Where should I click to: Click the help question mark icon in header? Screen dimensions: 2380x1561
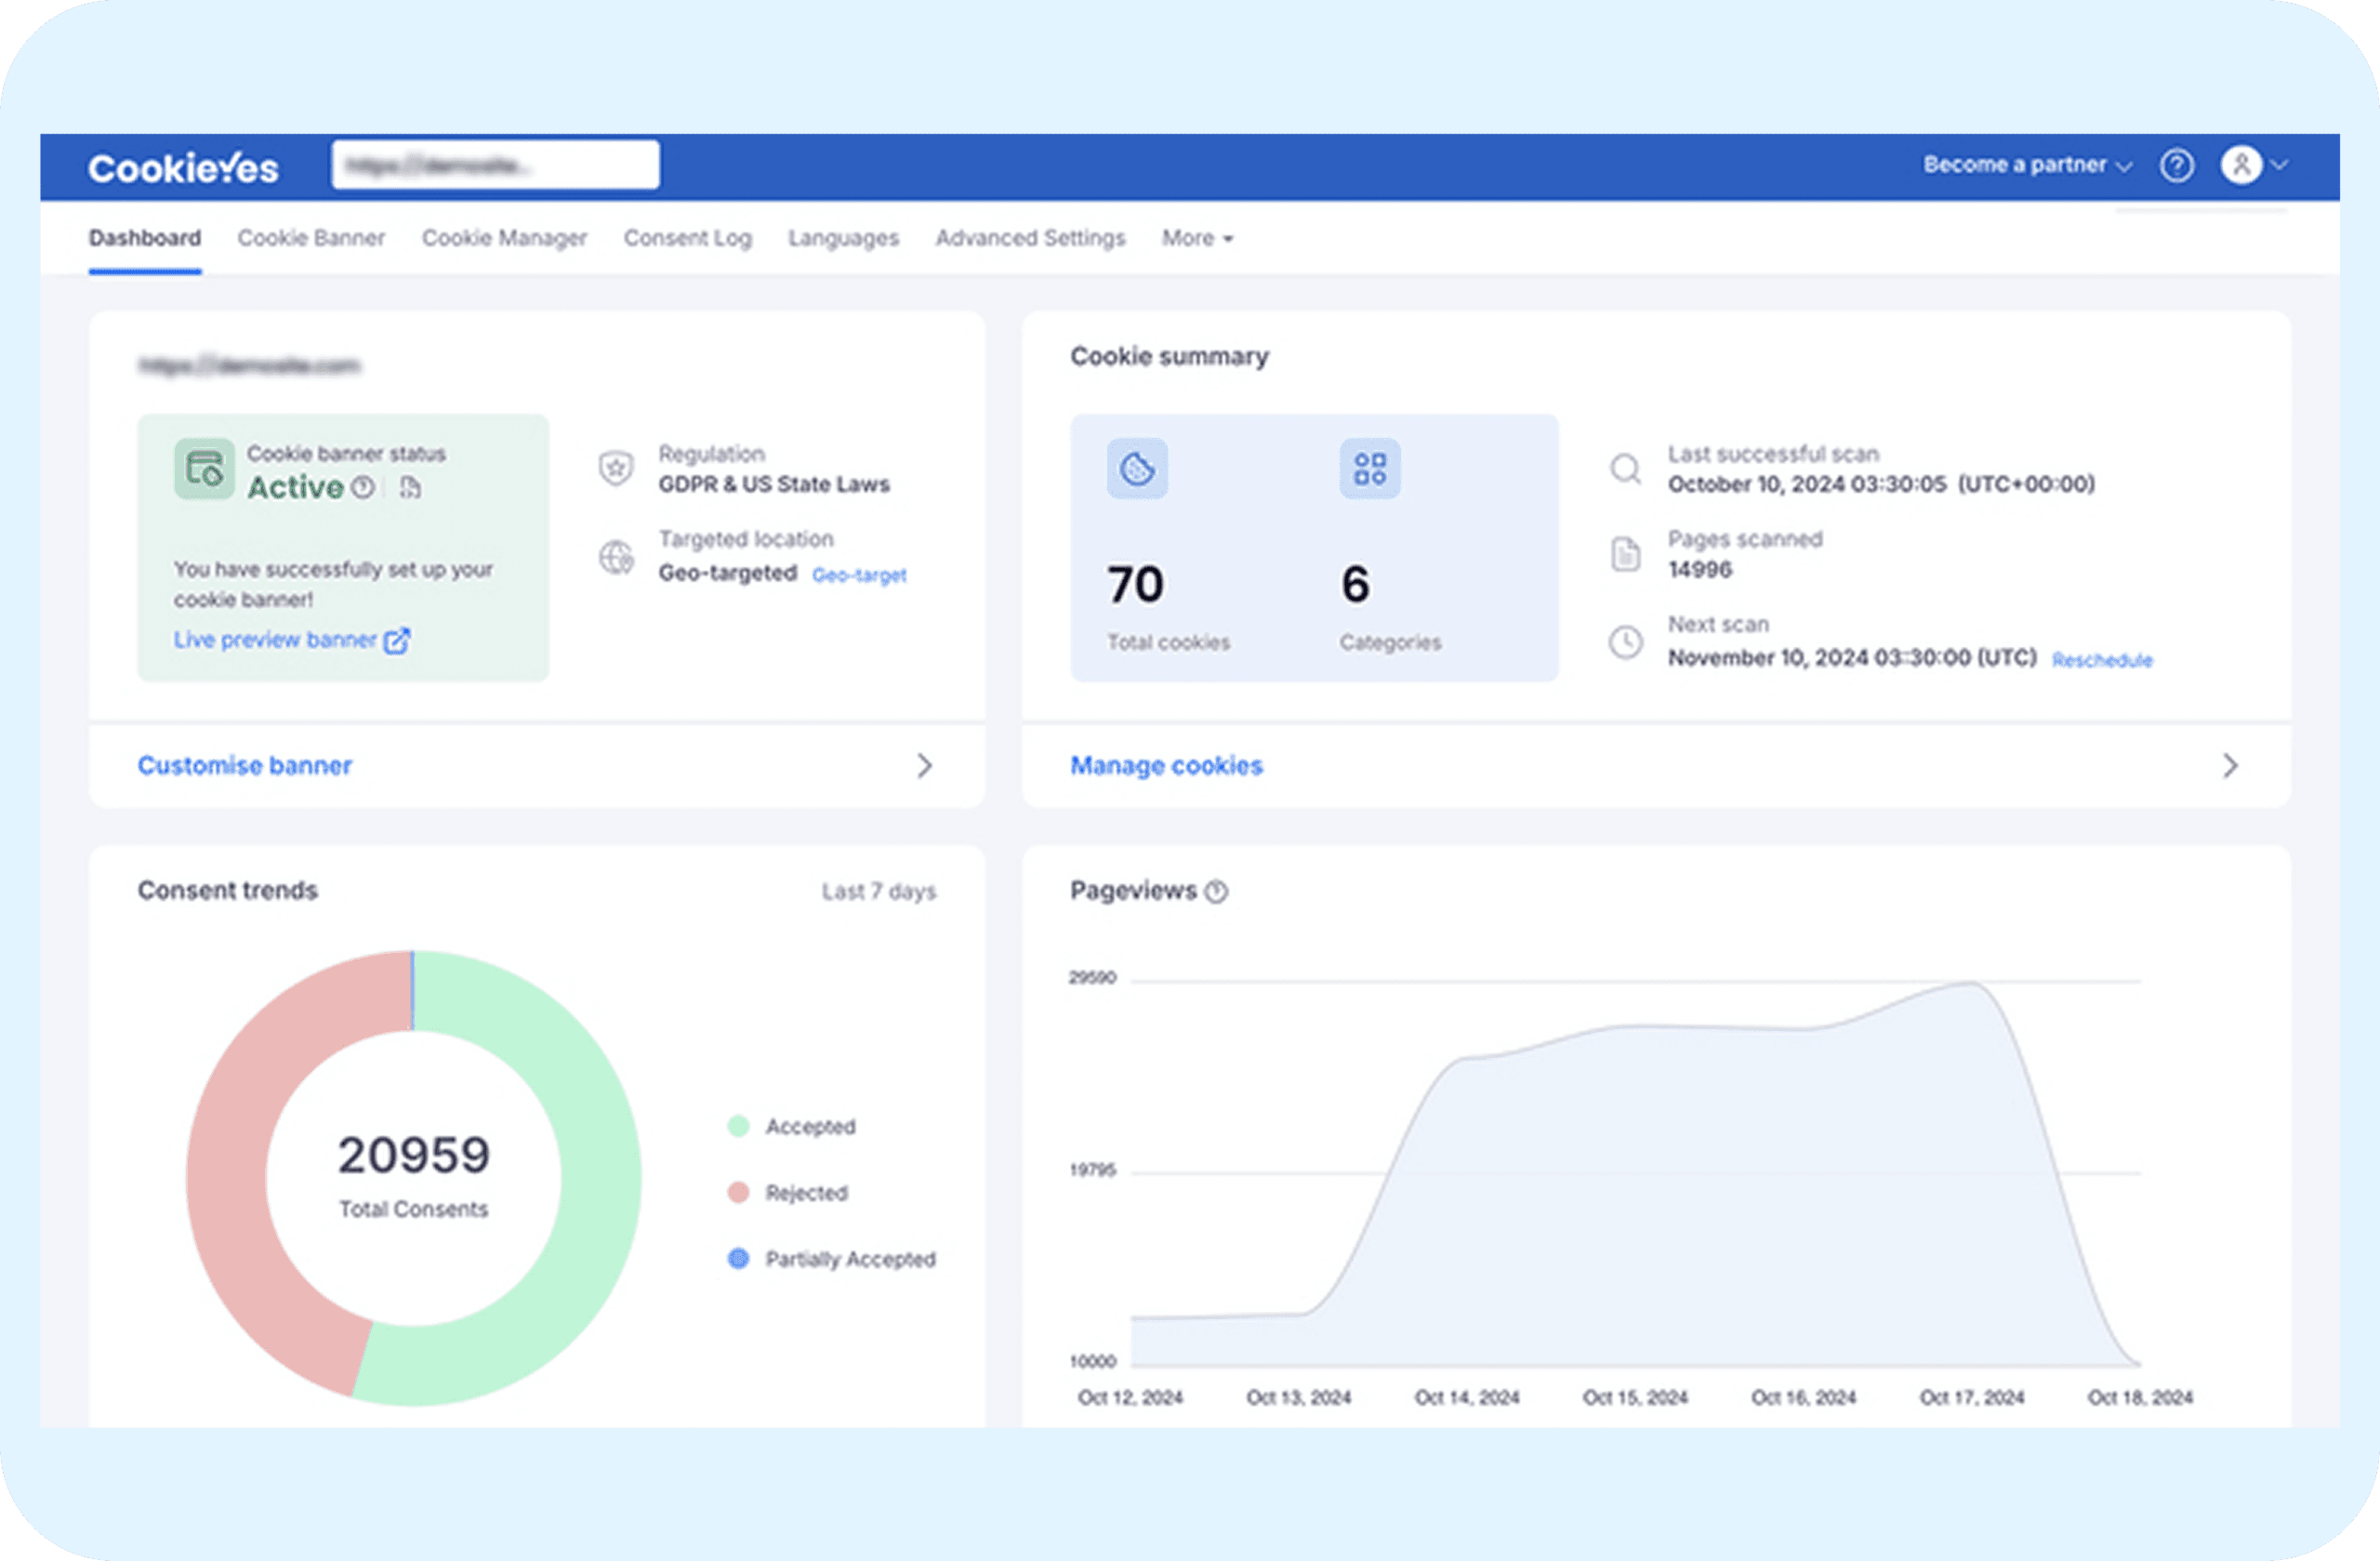(2176, 165)
